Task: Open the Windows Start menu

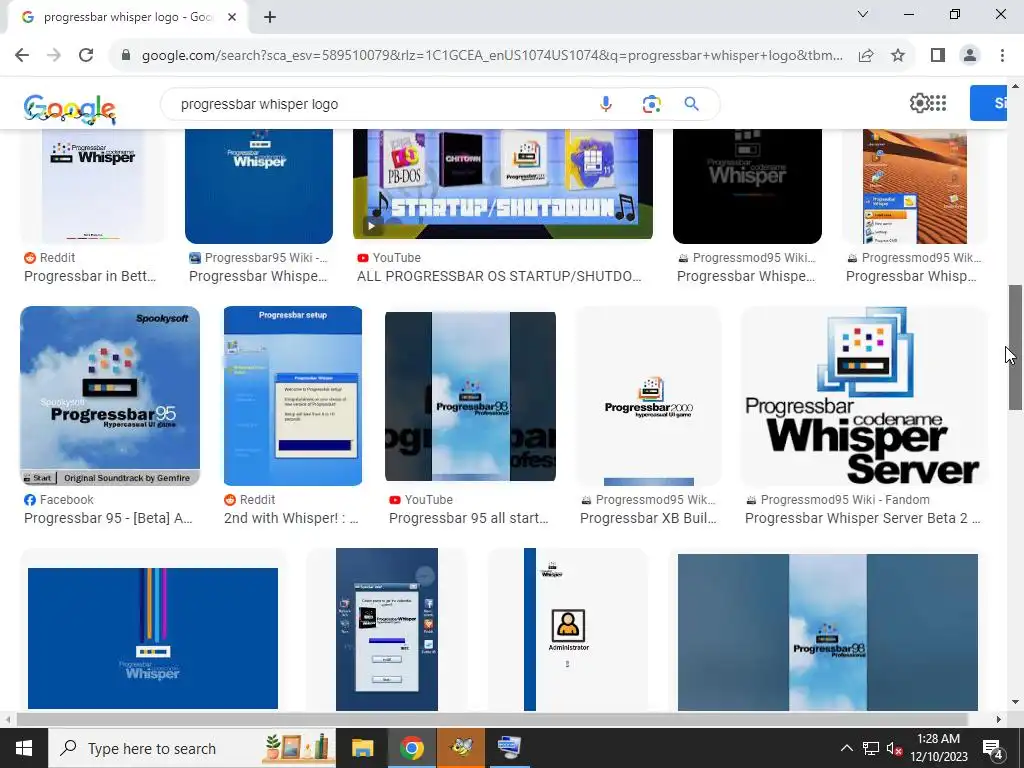Action: tap(24, 748)
